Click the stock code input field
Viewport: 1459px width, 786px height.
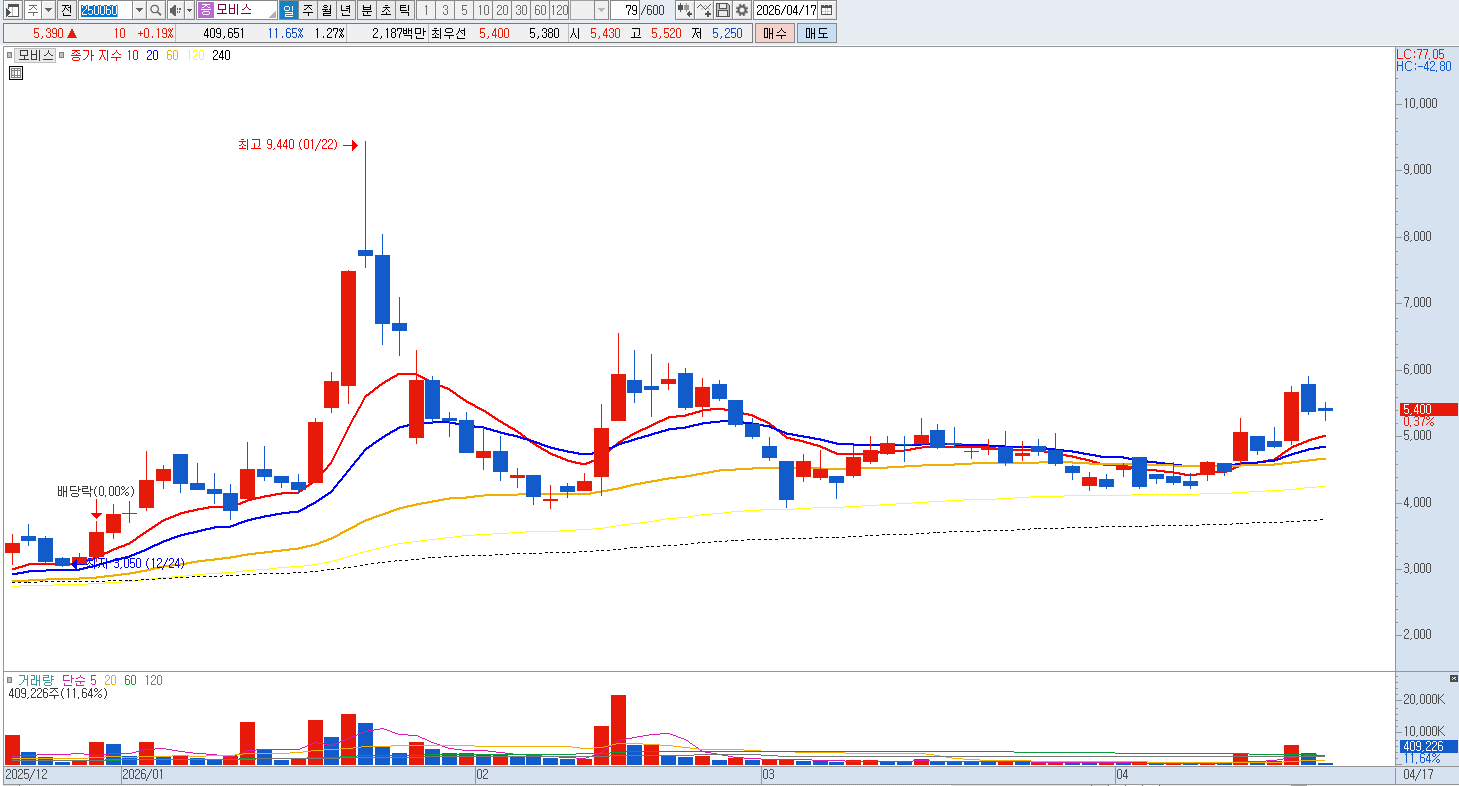pyautogui.click(x=105, y=10)
